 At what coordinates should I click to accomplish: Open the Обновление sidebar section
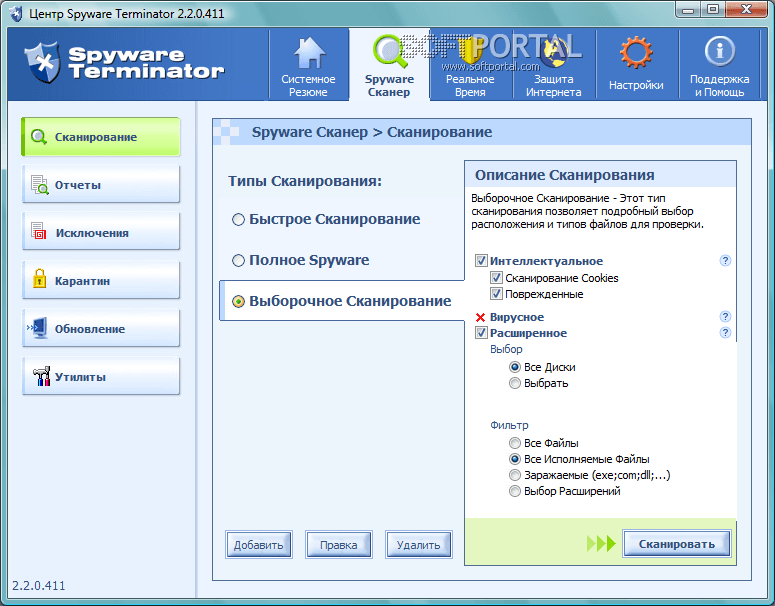pos(101,328)
